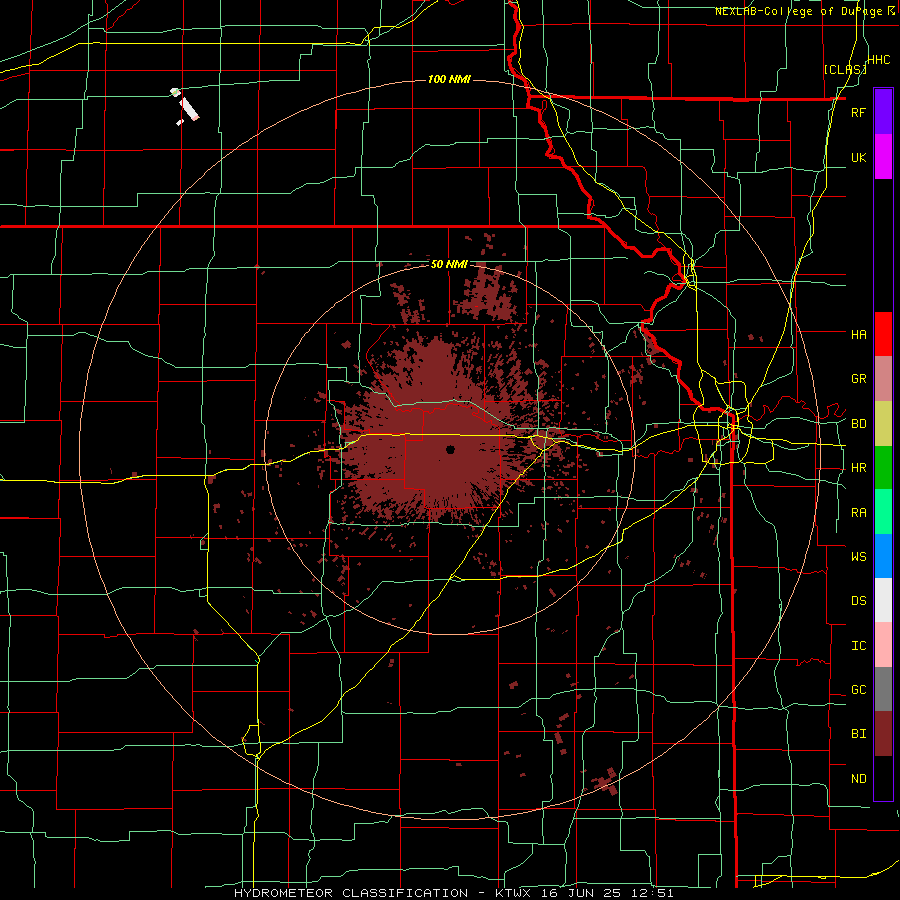Click the HR legend label
The width and height of the screenshot is (900, 900).
pyautogui.click(x=858, y=468)
